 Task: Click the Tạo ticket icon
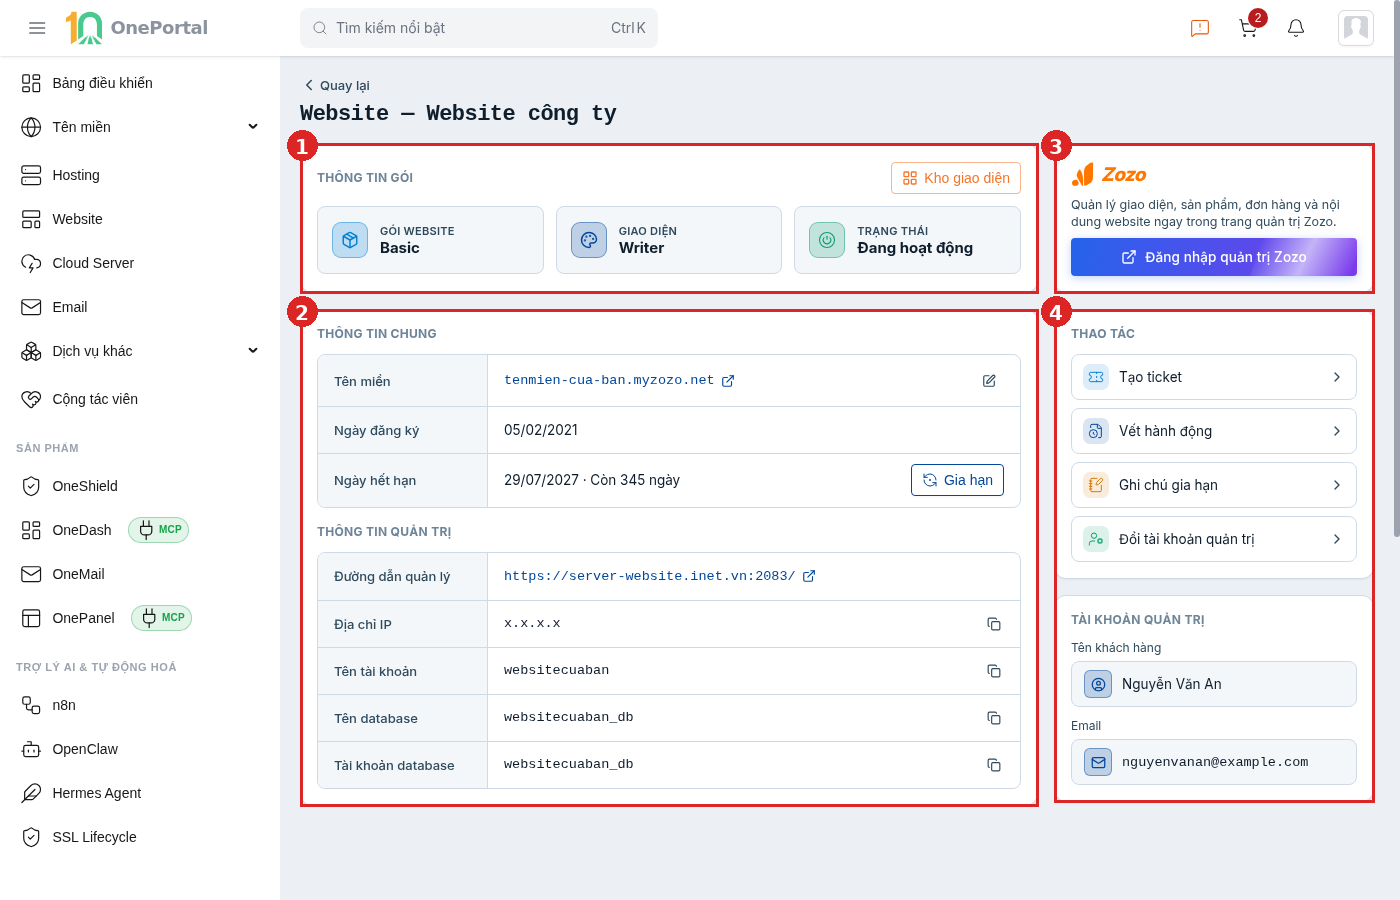coord(1096,377)
